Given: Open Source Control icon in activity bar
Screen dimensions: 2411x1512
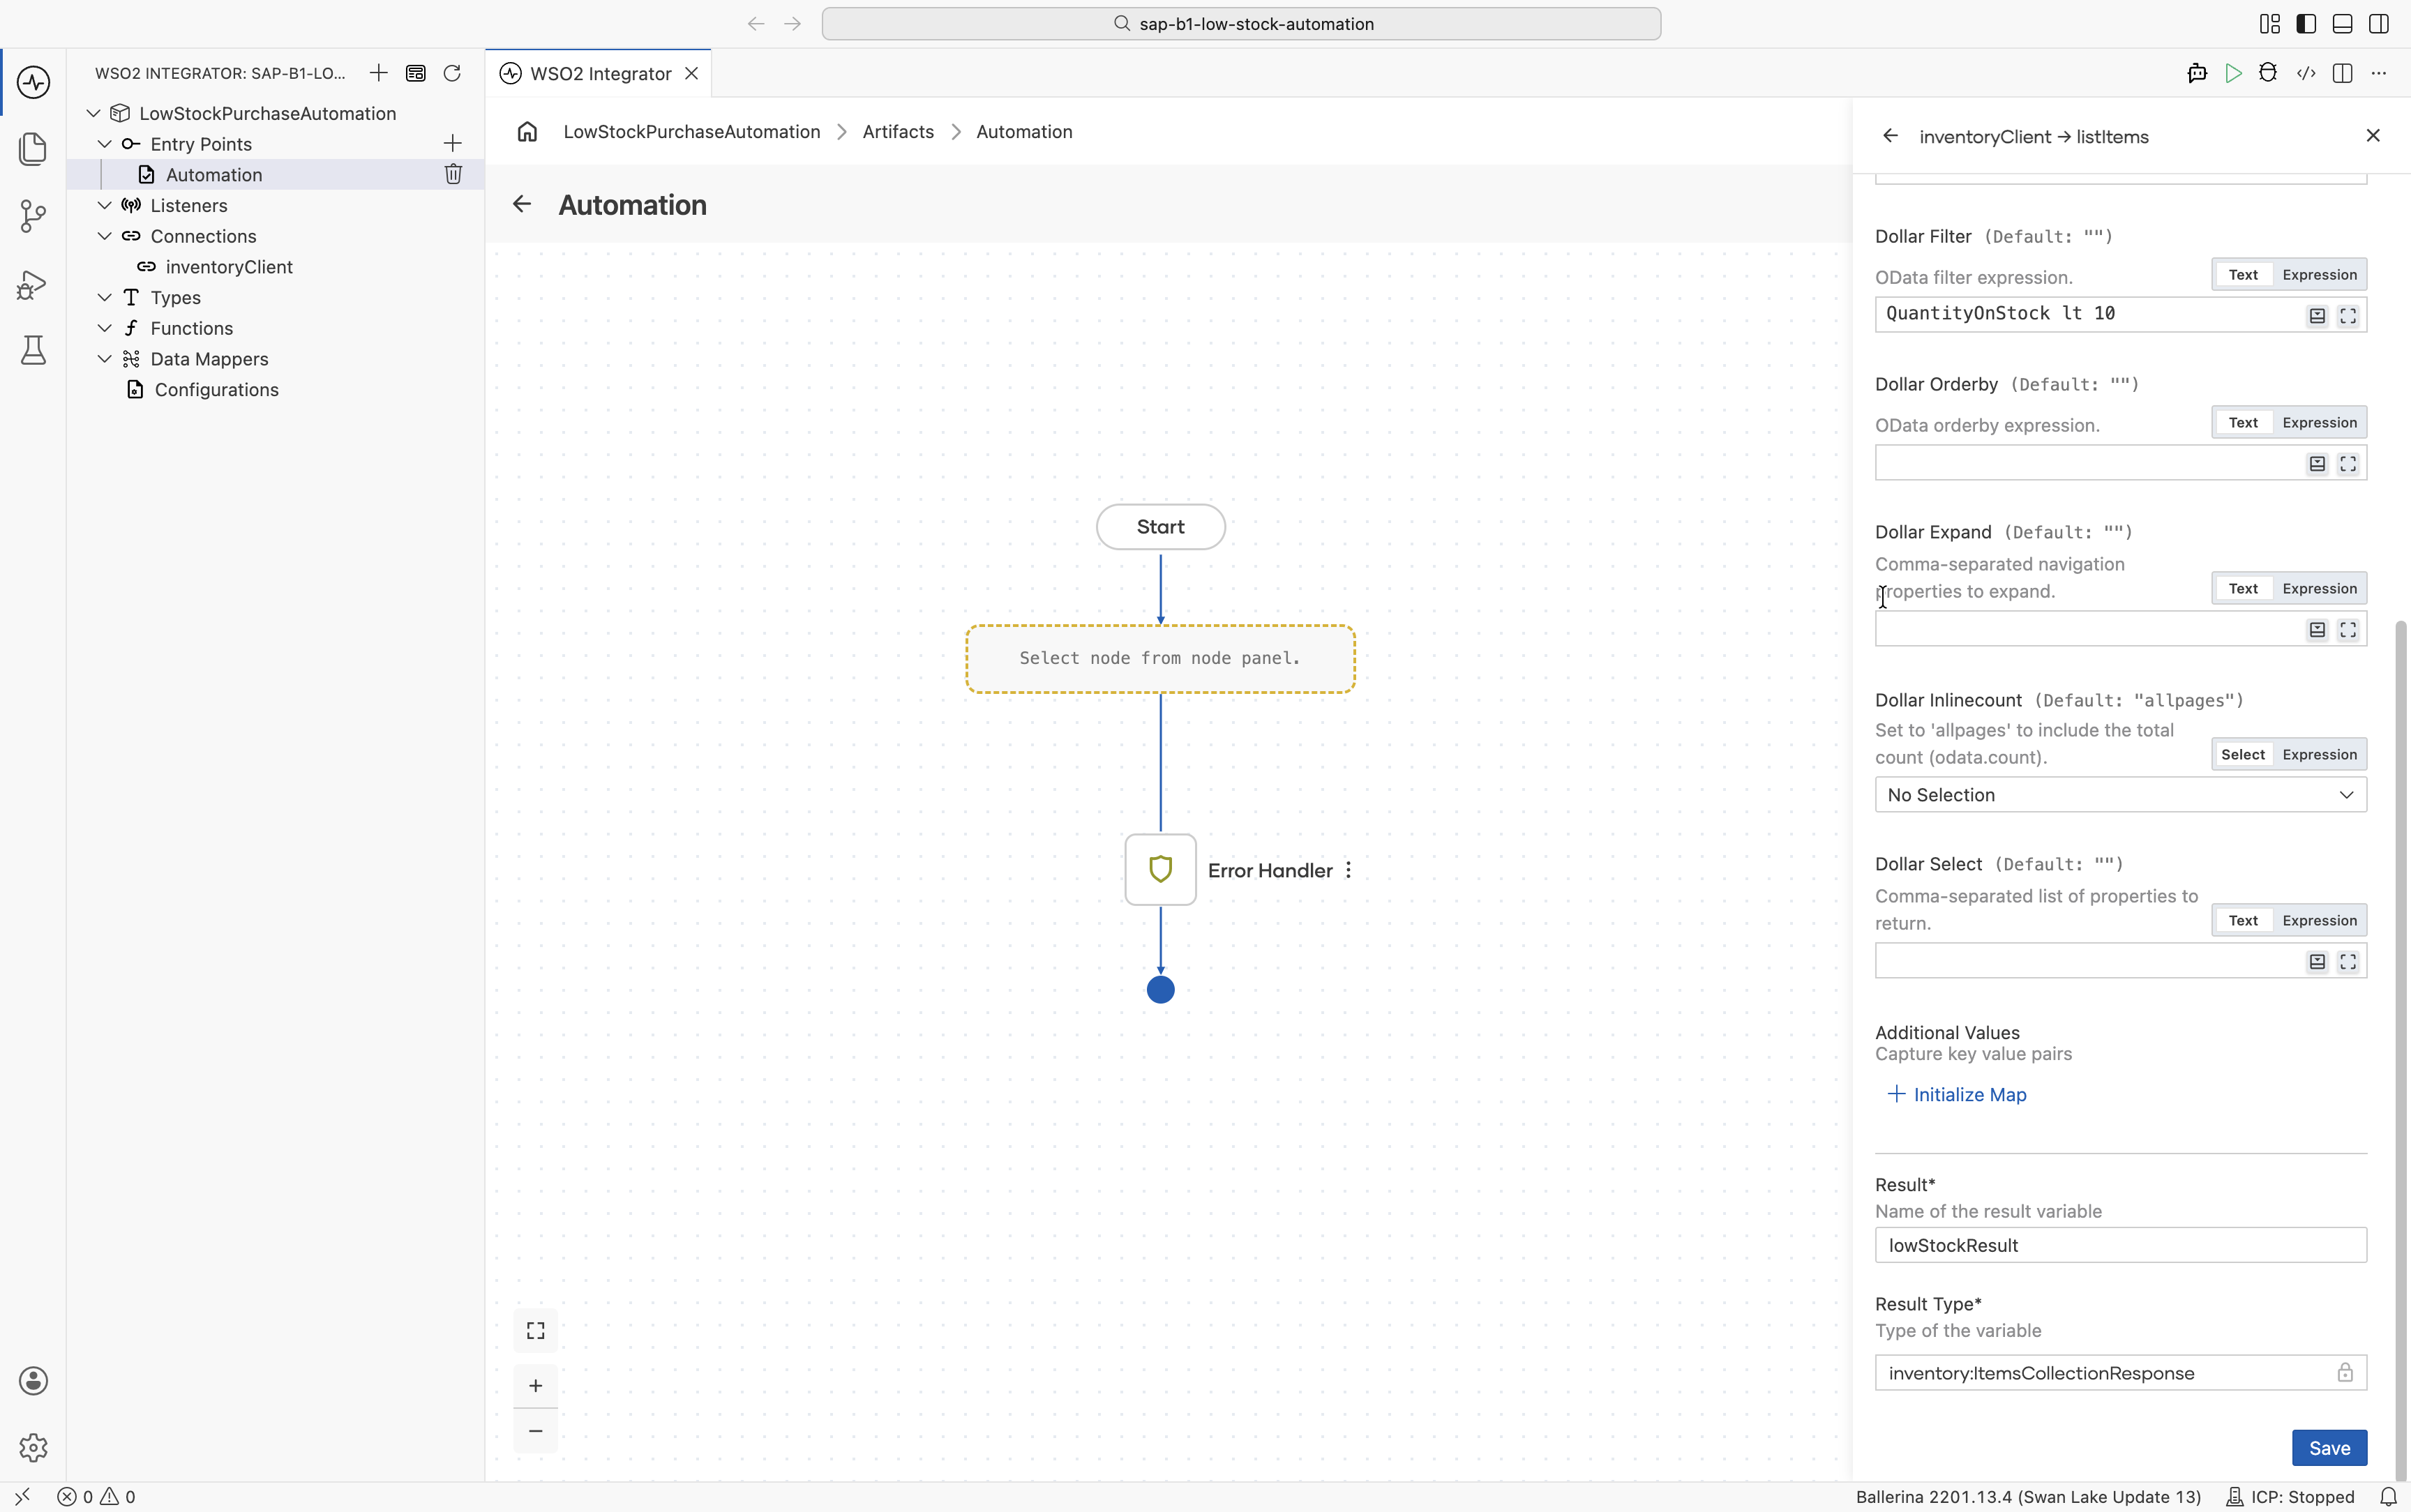Looking at the screenshot, I should 33,216.
